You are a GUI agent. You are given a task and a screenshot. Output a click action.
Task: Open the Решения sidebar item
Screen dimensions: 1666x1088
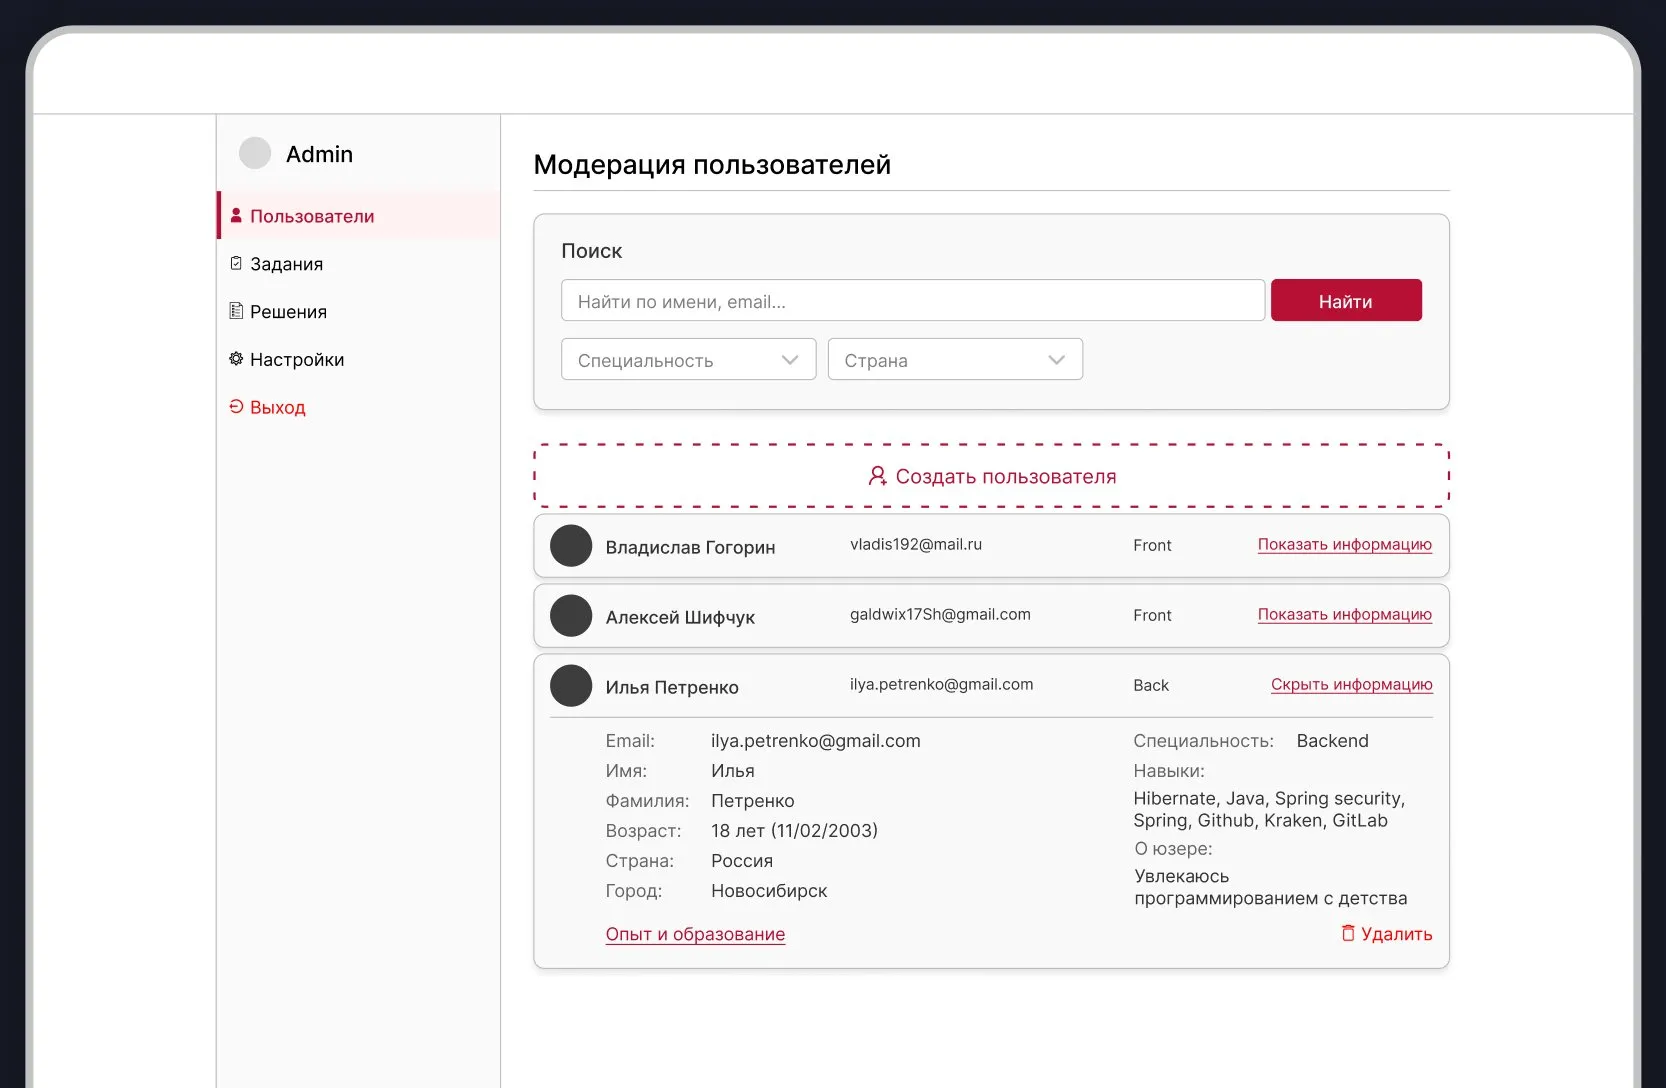359,312
